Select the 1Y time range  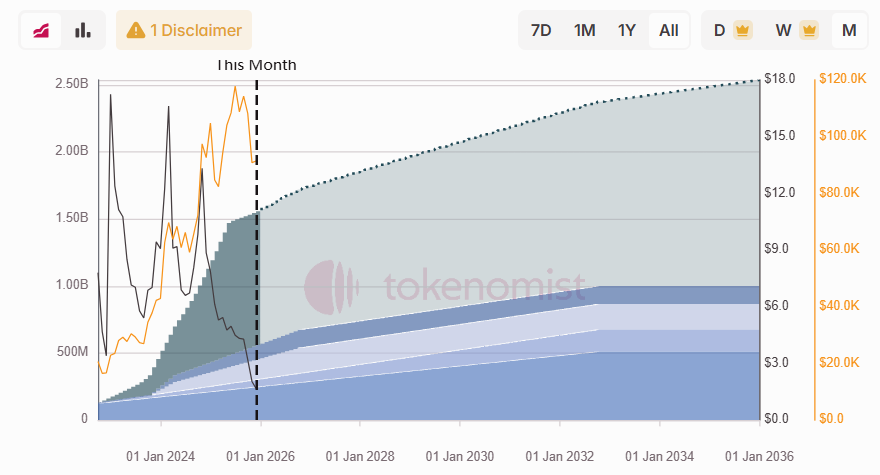coord(627,30)
